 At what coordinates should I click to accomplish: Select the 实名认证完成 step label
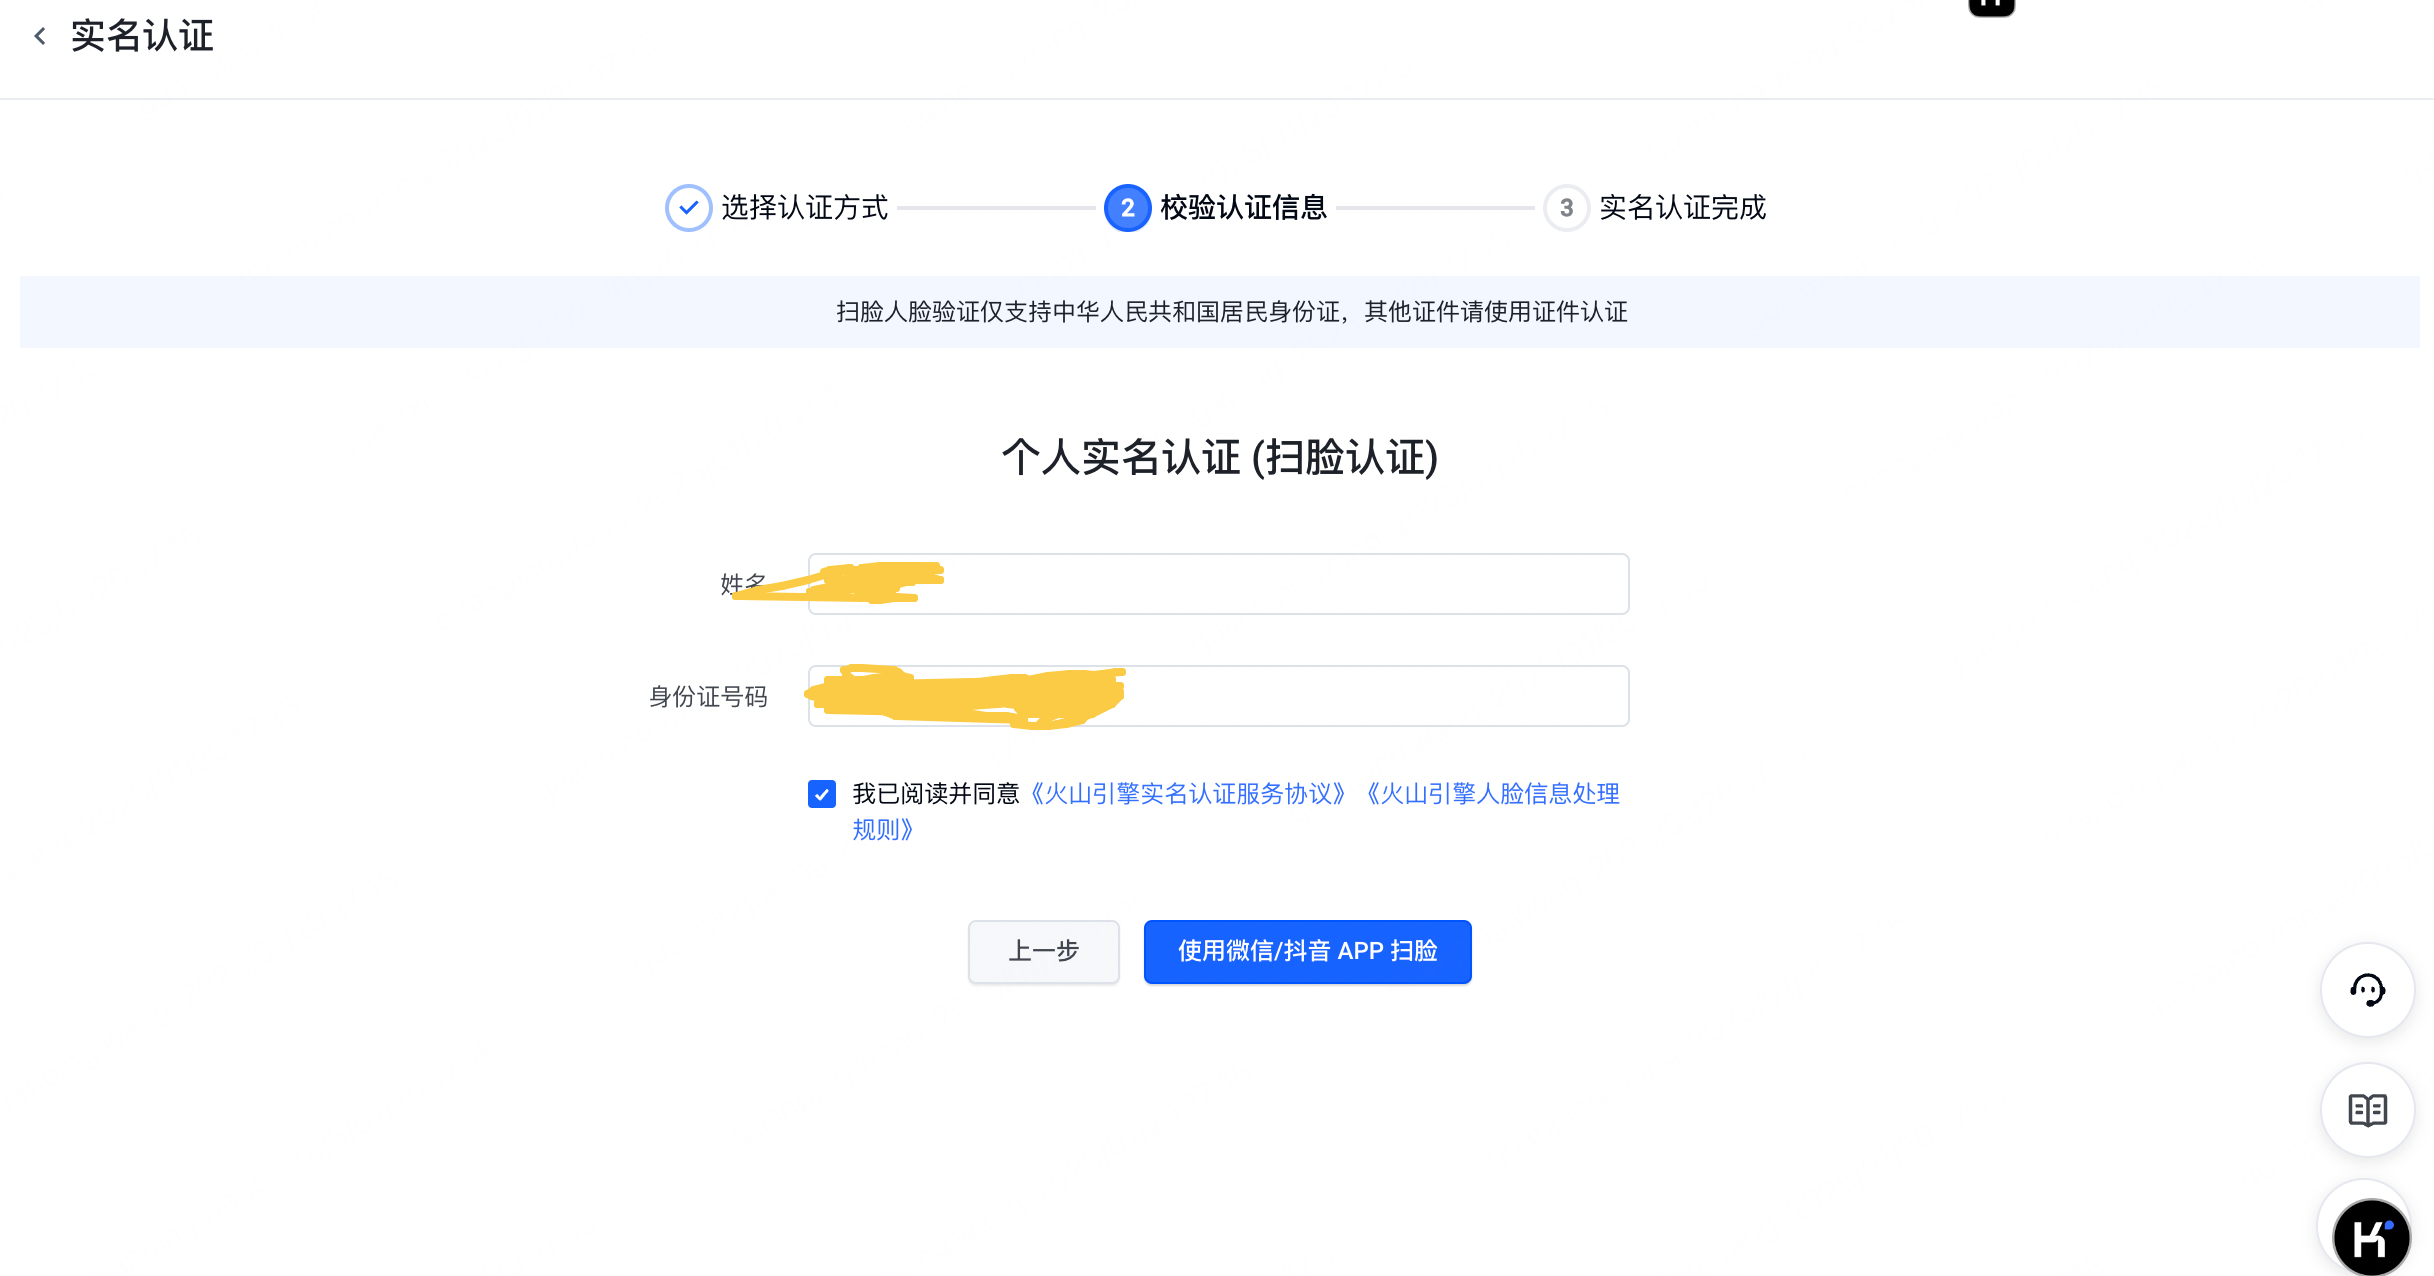coord(1682,208)
